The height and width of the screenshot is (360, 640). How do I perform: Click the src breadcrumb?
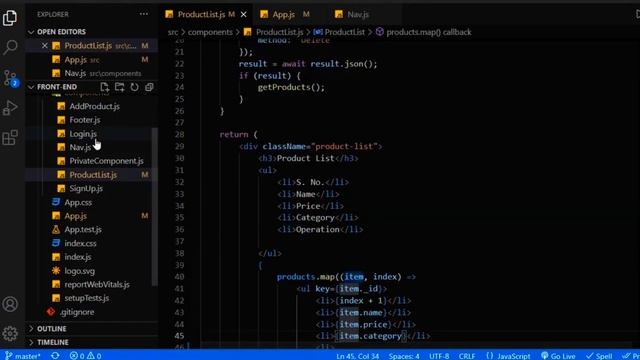click(x=173, y=32)
